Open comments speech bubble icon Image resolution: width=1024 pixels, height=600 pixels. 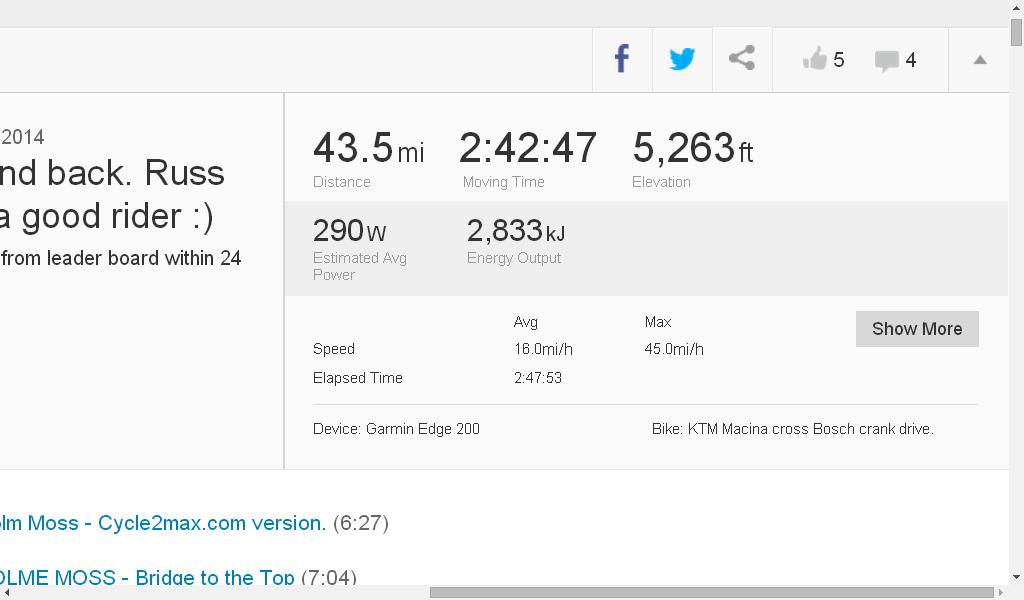[x=887, y=61]
